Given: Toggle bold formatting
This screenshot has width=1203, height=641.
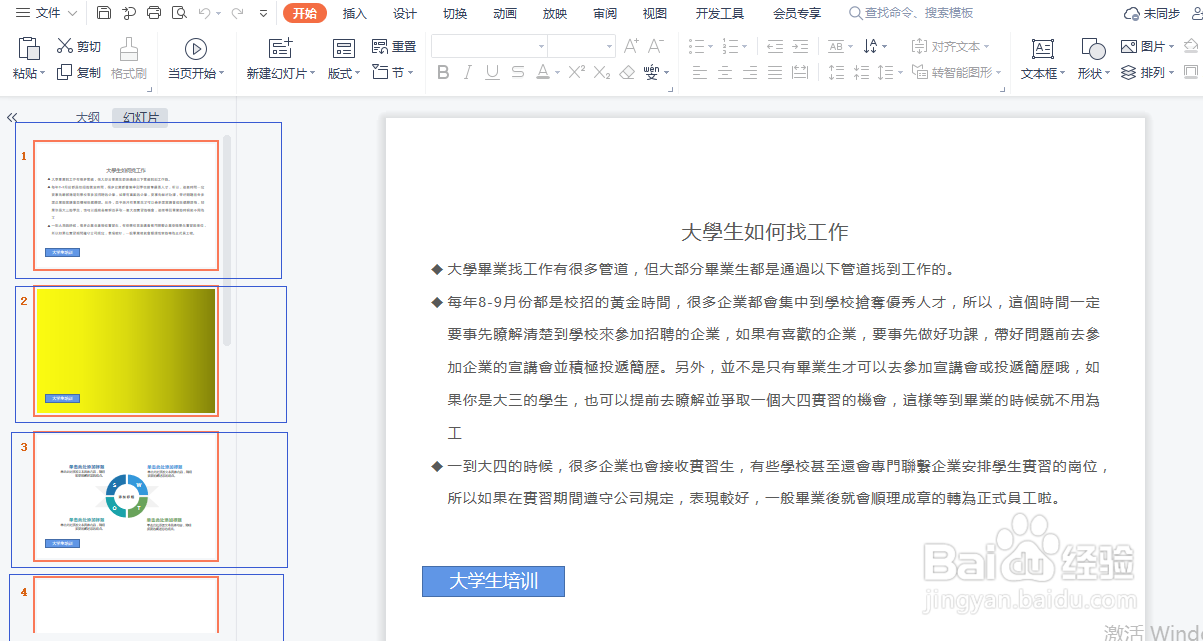Looking at the screenshot, I should tap(443, 72).
